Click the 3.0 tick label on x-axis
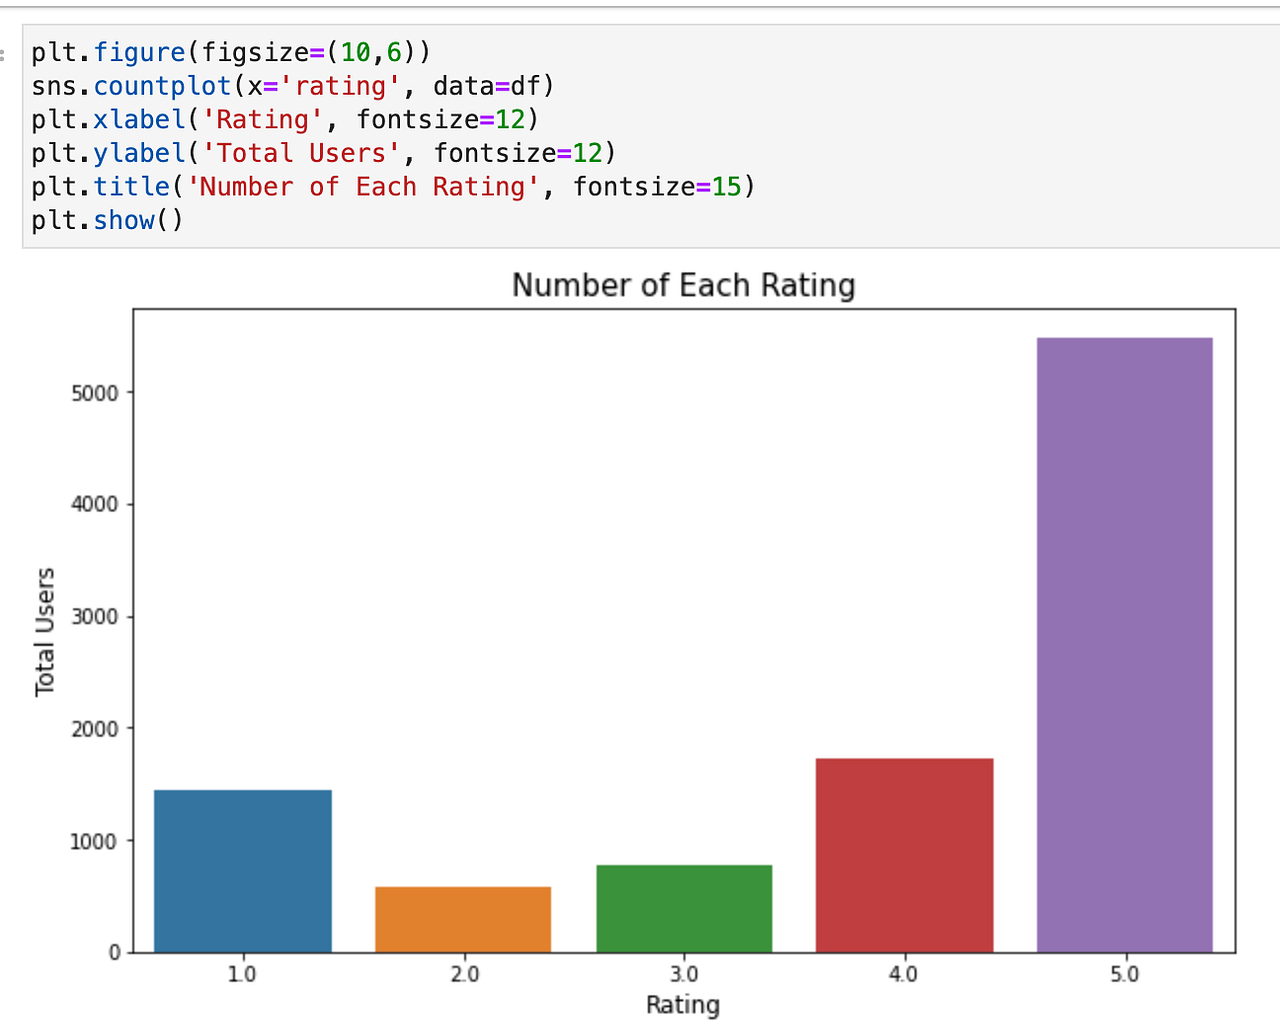The height and width of the screenshot is (1027, 1280). pos(684,973)
